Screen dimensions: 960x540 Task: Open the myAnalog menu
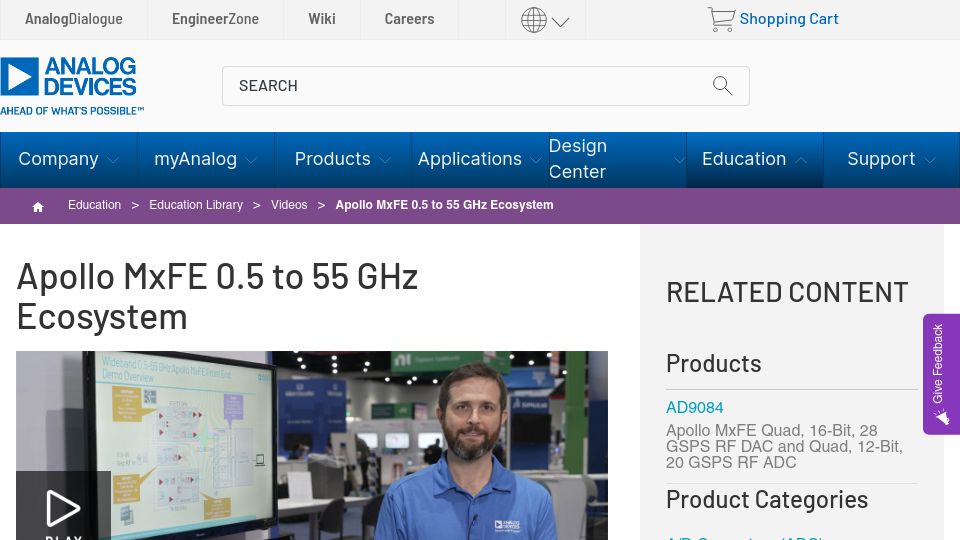coord(195,159)
